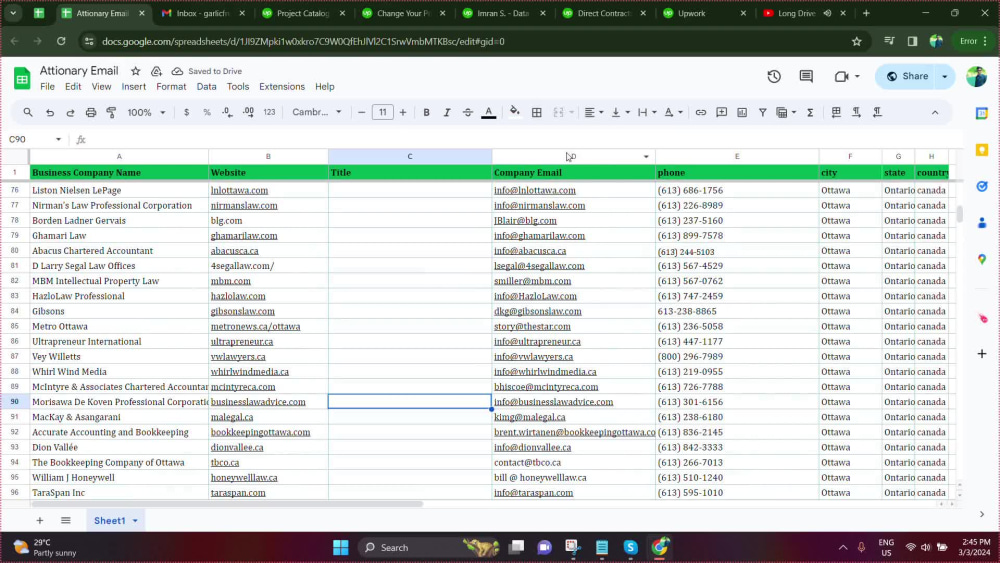Click the Name box showing C90

pyautogui.click(x=35, y=140)
